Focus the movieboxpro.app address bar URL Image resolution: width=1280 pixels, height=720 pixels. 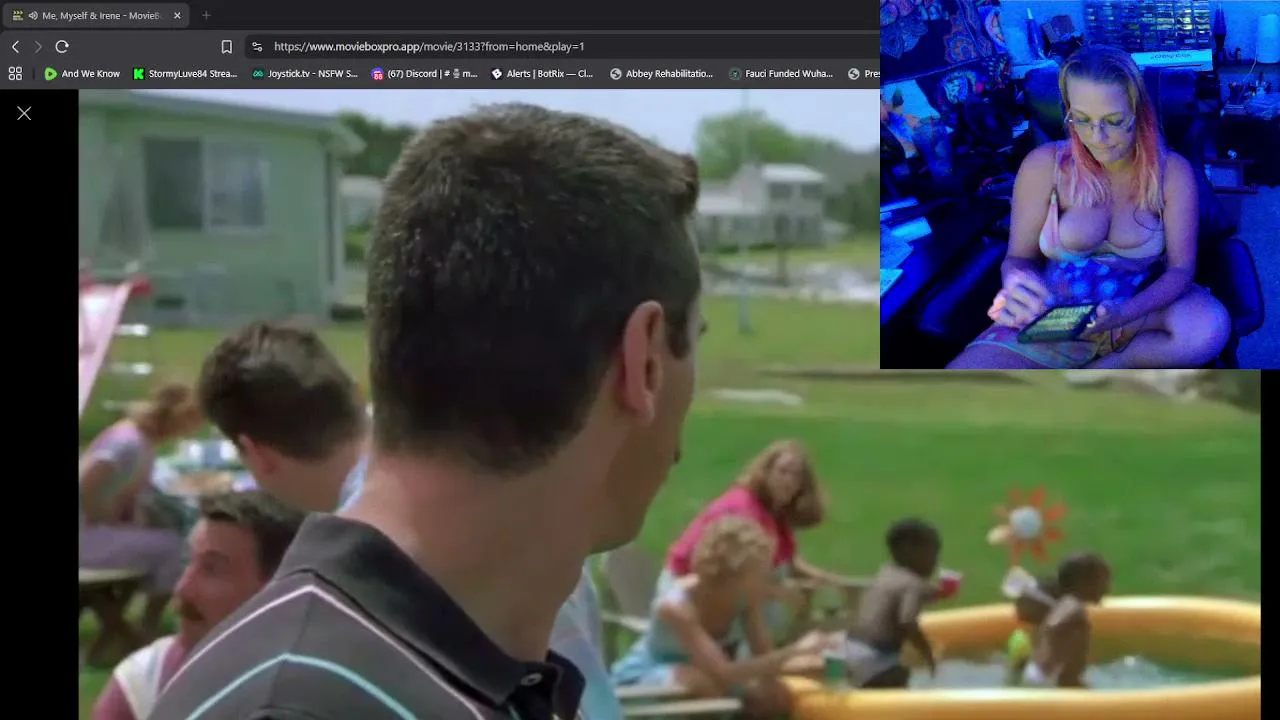pos(429,47)
